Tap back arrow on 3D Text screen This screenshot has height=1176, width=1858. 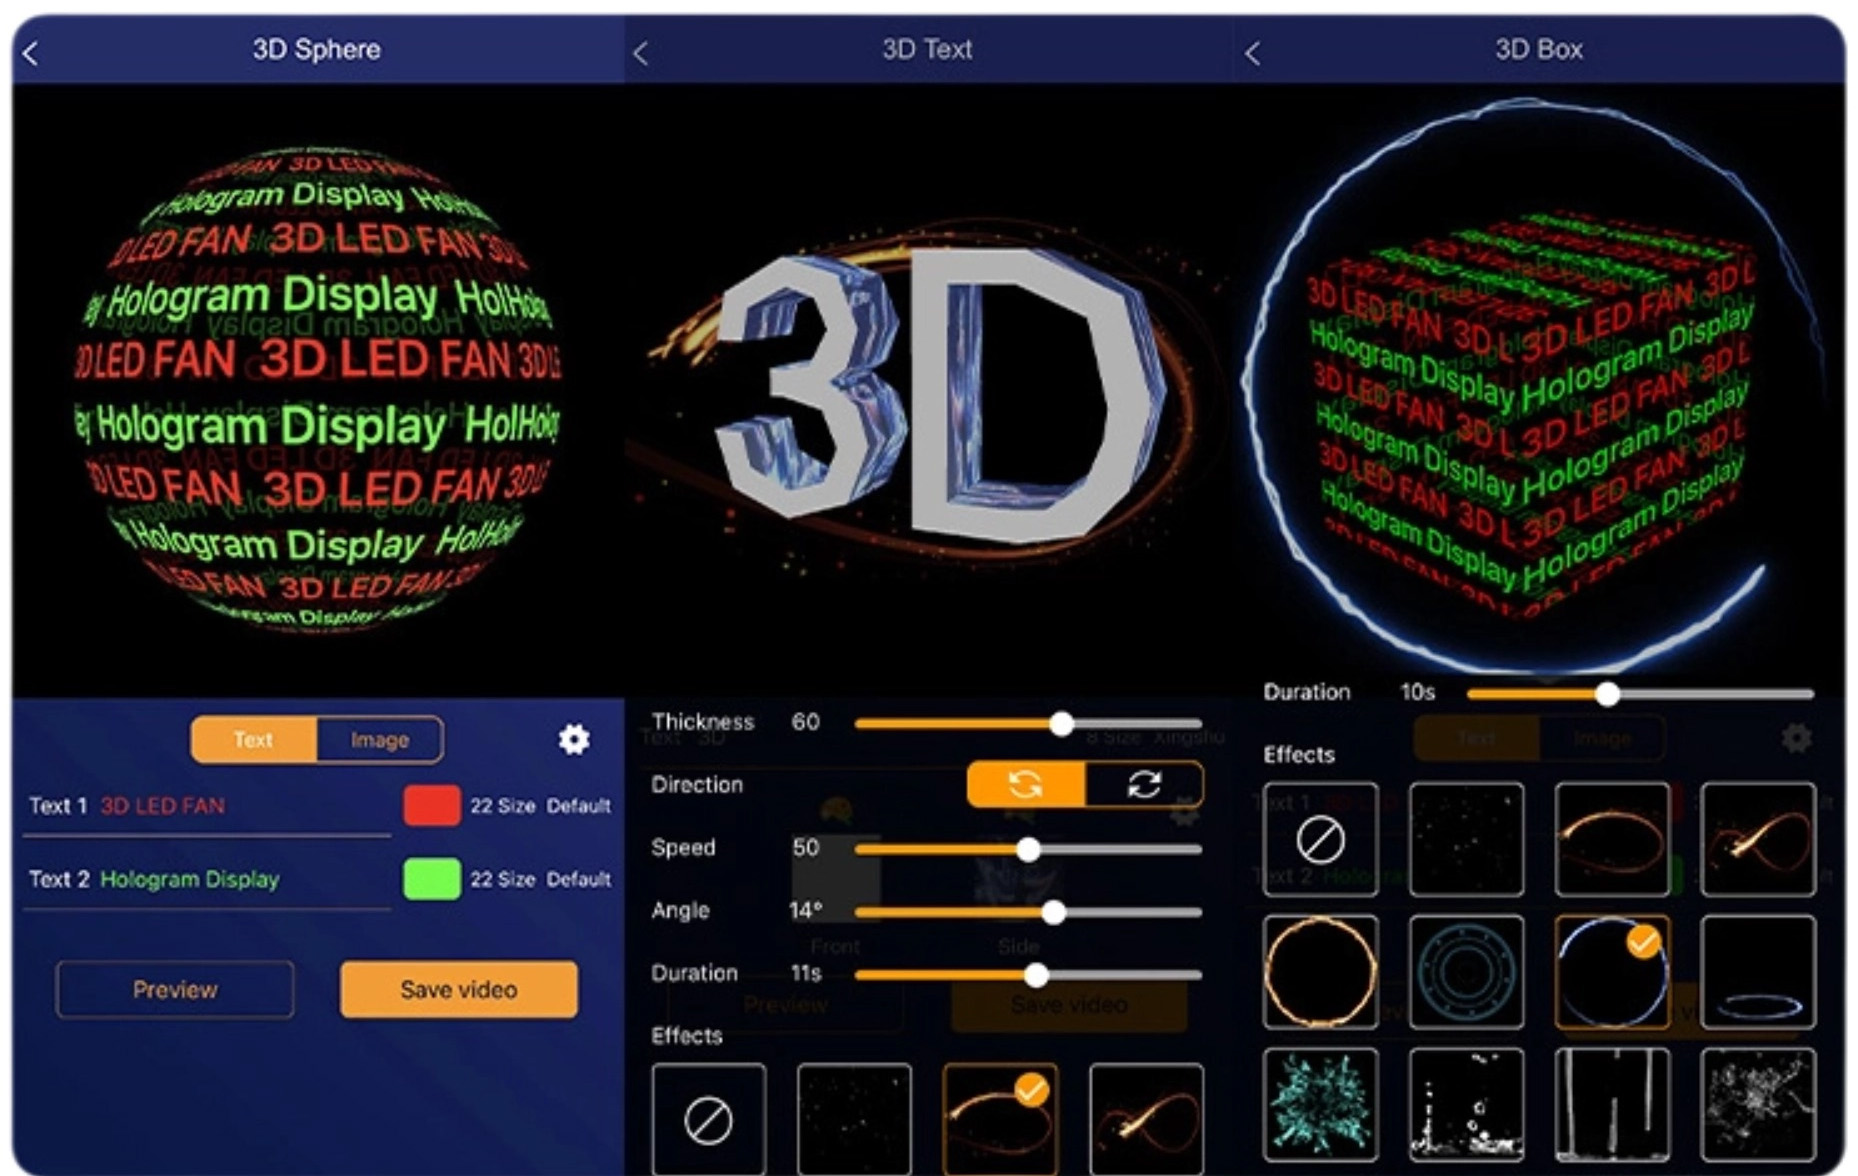pyautogui.click(x=641, y=53)
